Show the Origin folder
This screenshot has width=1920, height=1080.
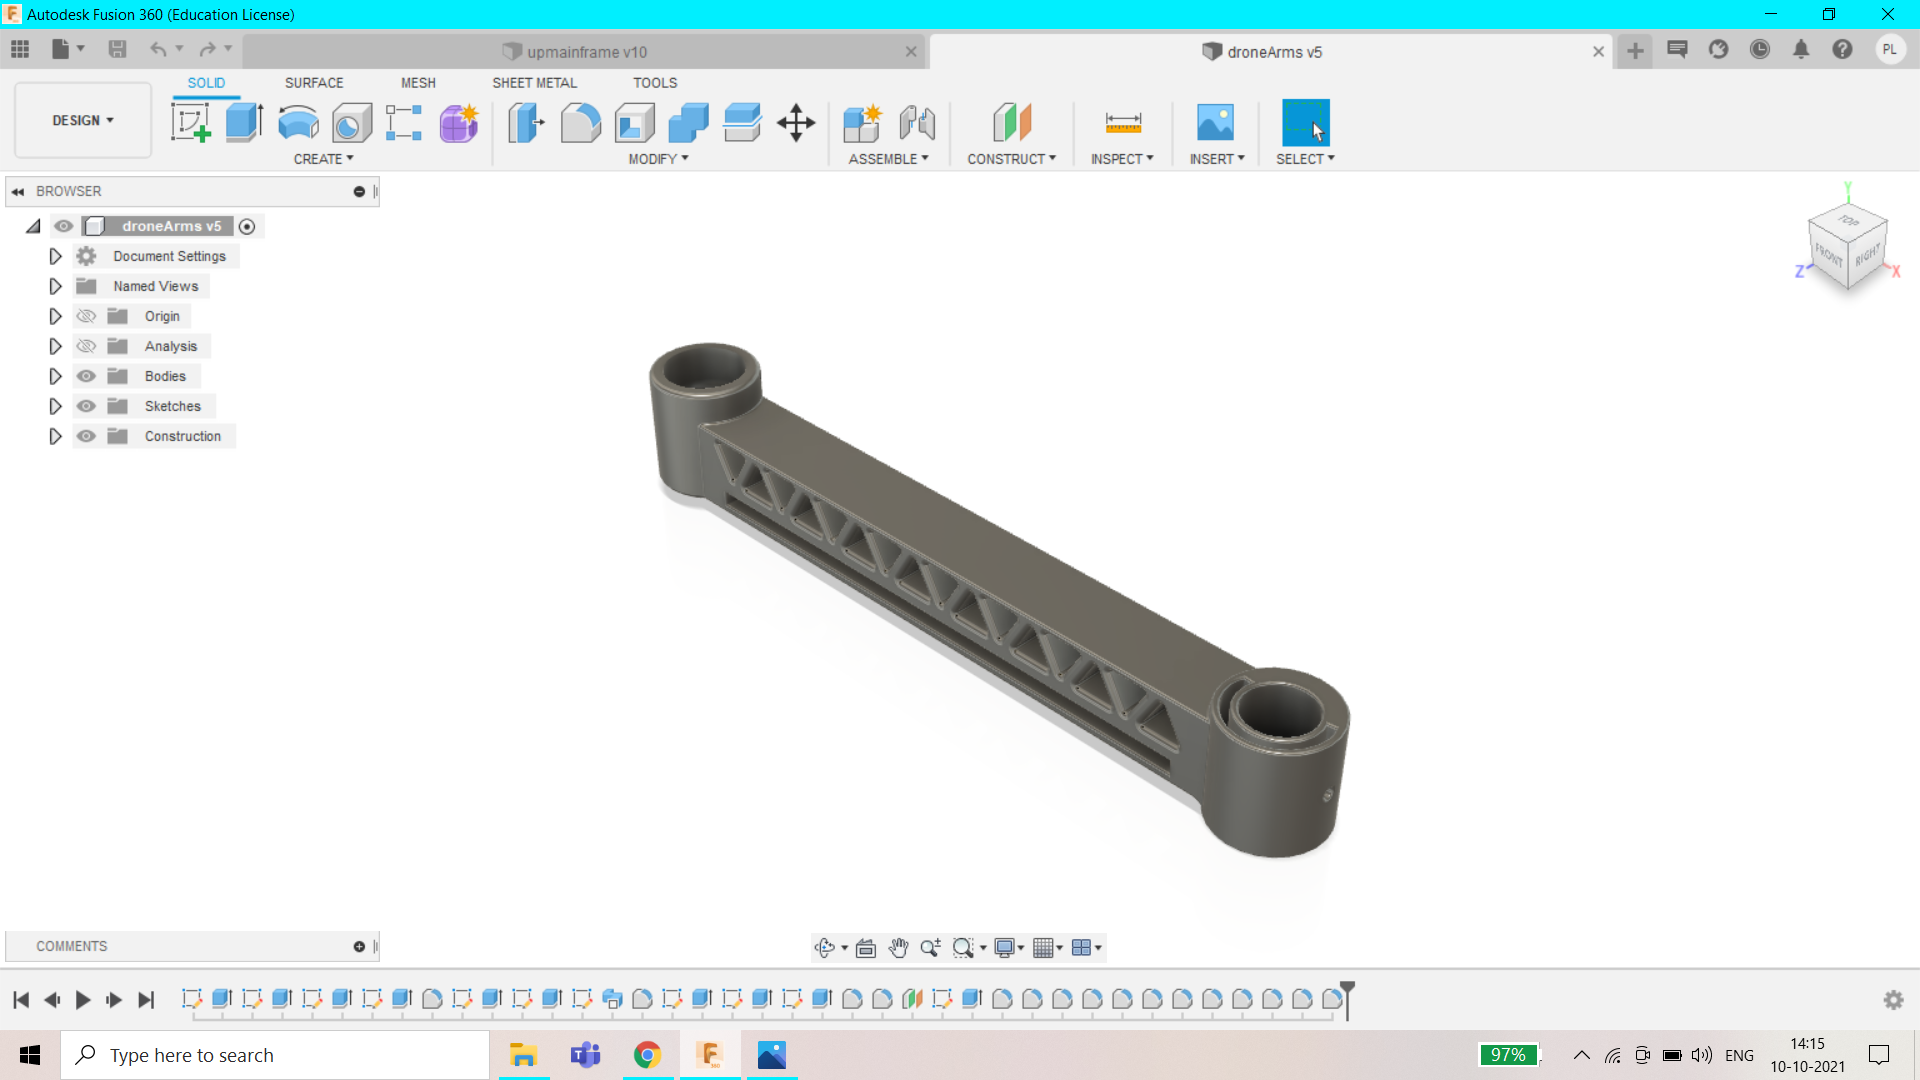pos(86,315)
